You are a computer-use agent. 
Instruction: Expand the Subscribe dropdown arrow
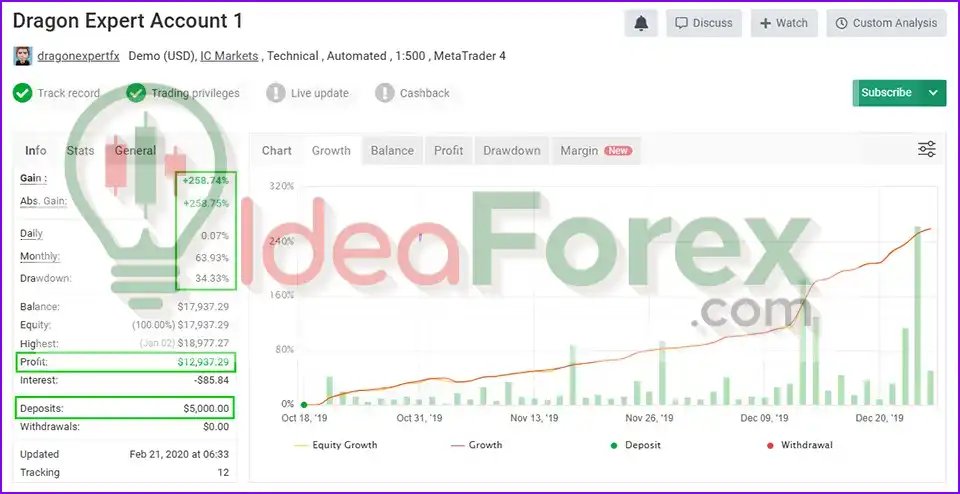(933, 93)
